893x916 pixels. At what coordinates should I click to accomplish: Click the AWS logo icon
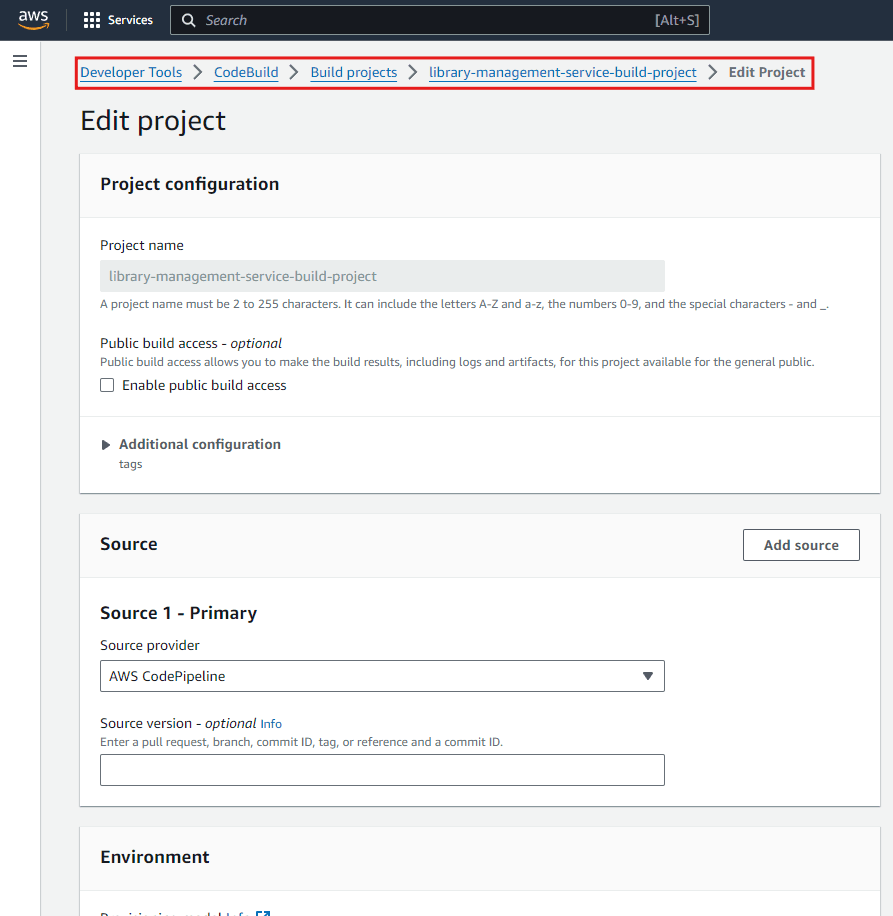tap(33, 20)
